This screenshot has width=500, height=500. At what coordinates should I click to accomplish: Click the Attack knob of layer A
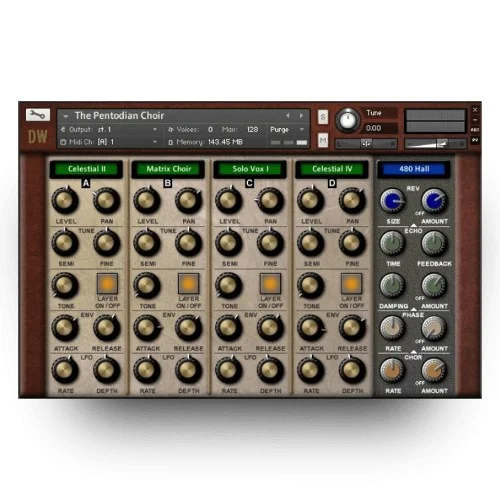pyautogui.click(x=65, y=328)
